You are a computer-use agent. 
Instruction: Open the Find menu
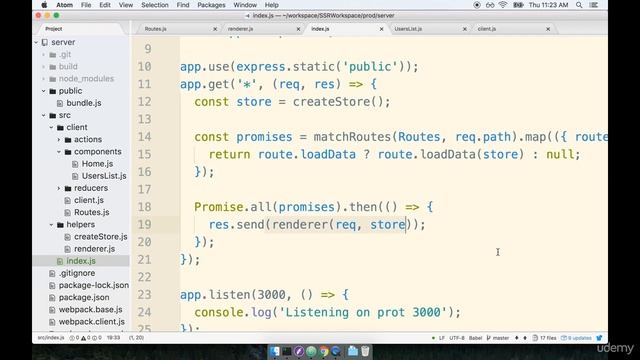pos(183,5)
